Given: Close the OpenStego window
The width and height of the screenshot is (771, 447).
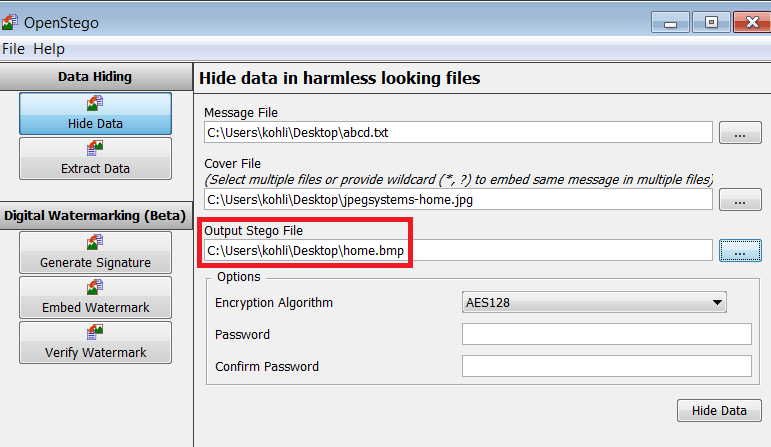Looking at the screenshot, I should 752,23.
